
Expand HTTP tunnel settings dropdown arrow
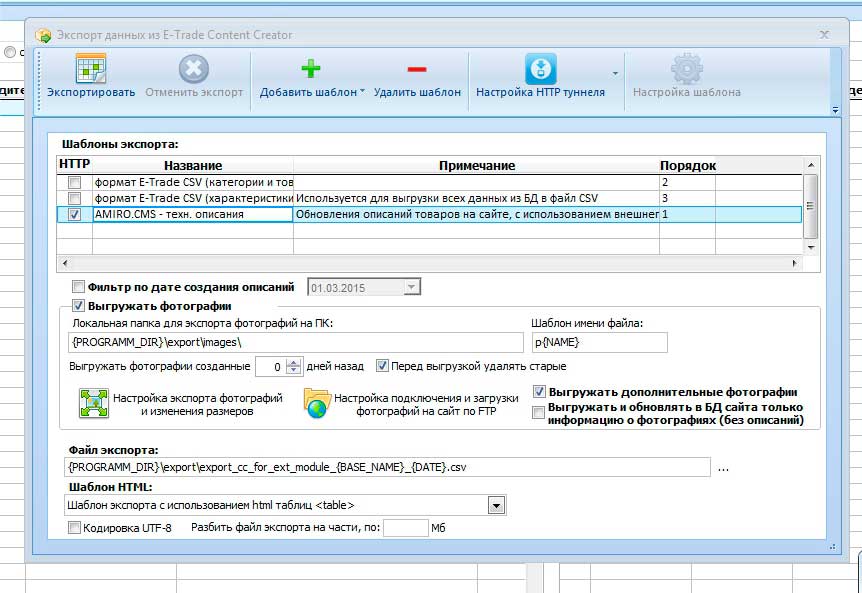[615, 73]
